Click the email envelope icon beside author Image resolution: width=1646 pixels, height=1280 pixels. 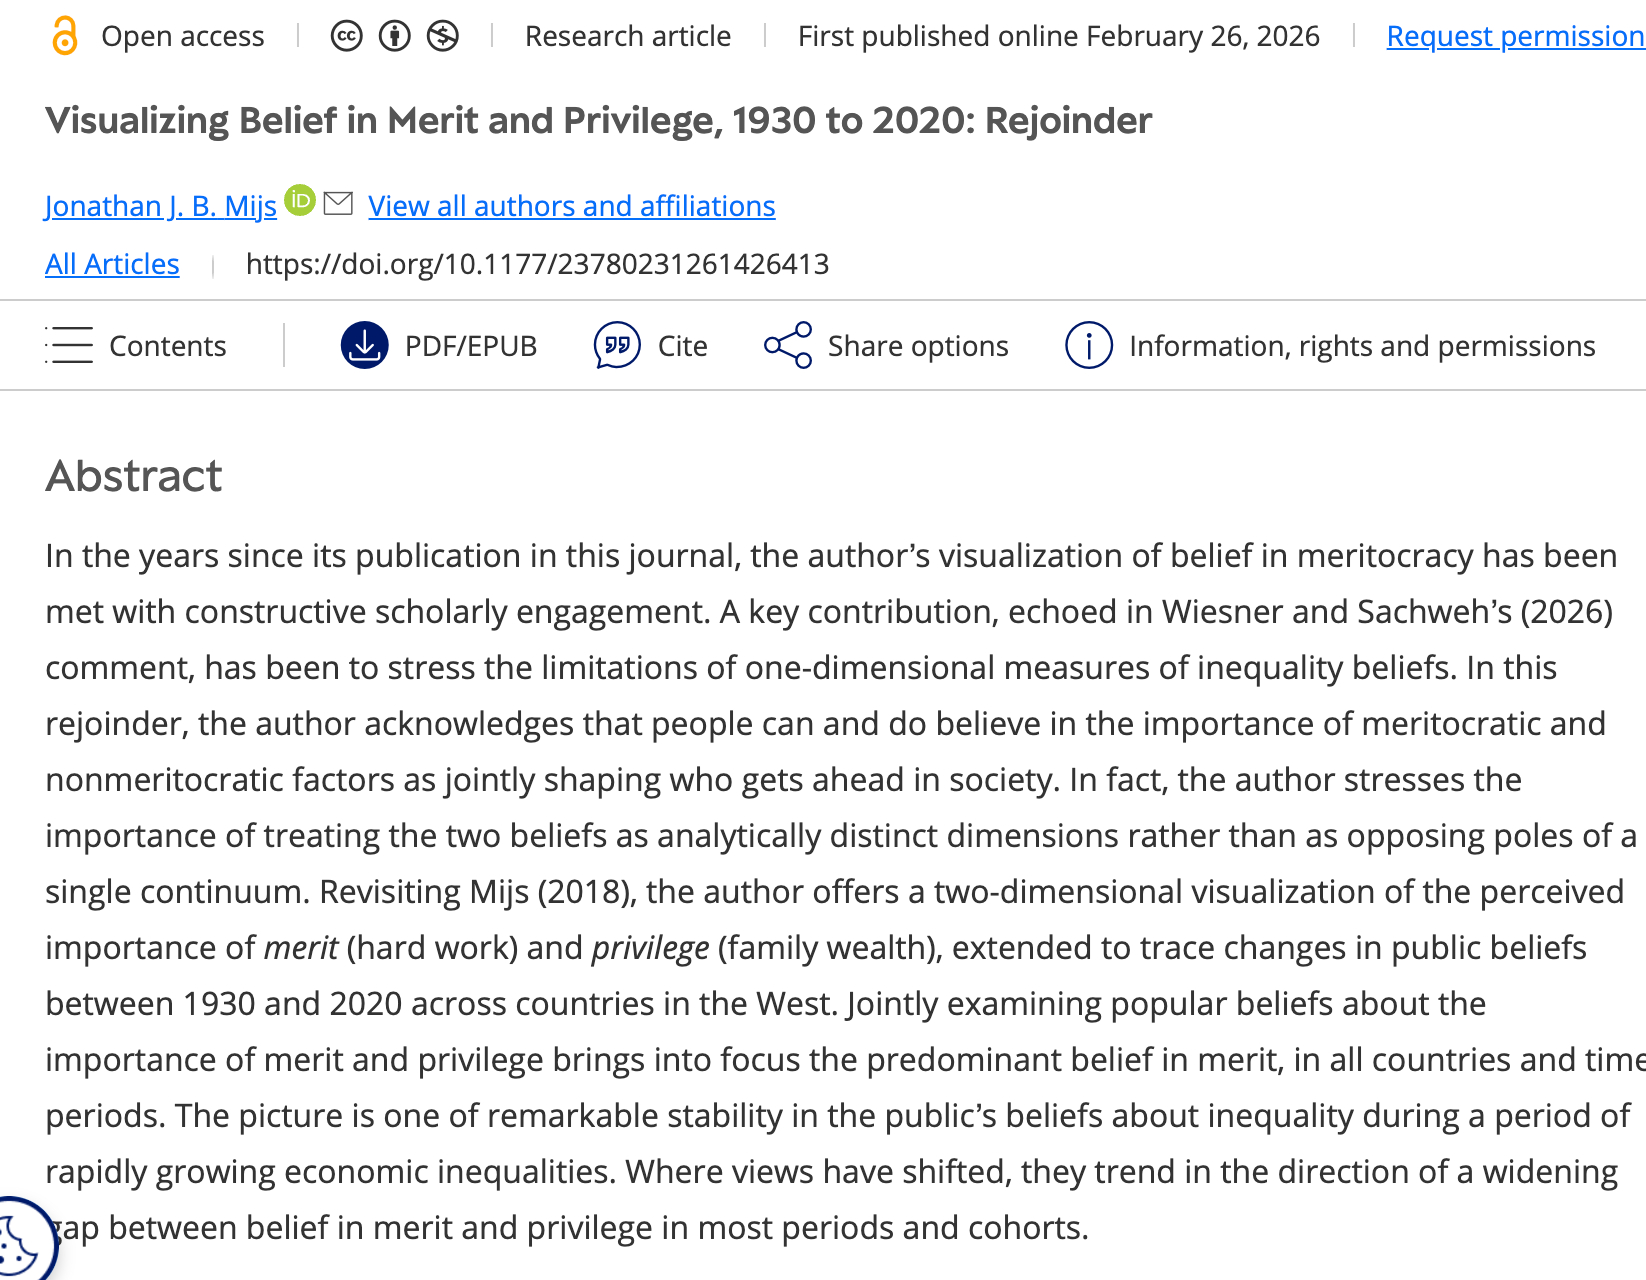tap(339, 203)
